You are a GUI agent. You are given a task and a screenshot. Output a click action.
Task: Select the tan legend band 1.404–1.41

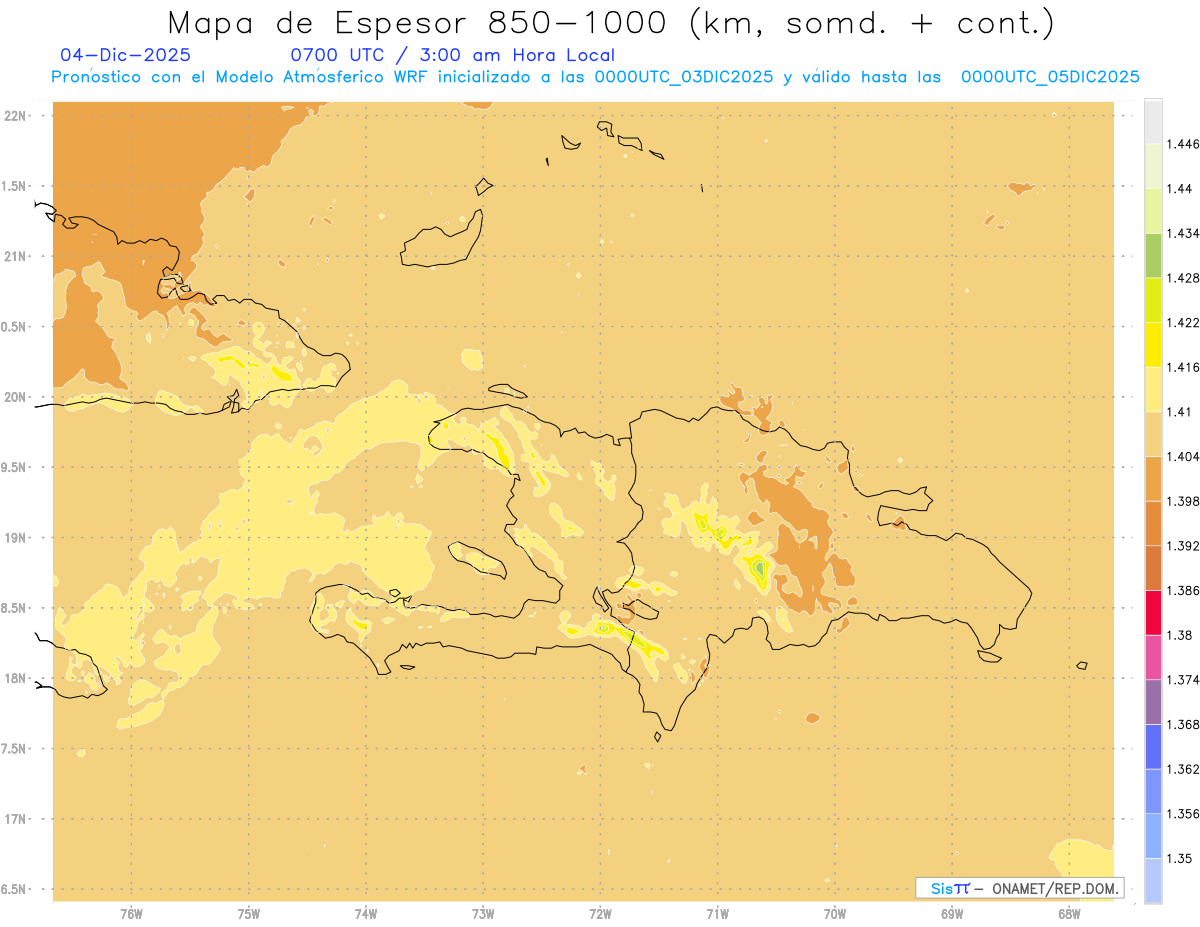click(1153, 434)
